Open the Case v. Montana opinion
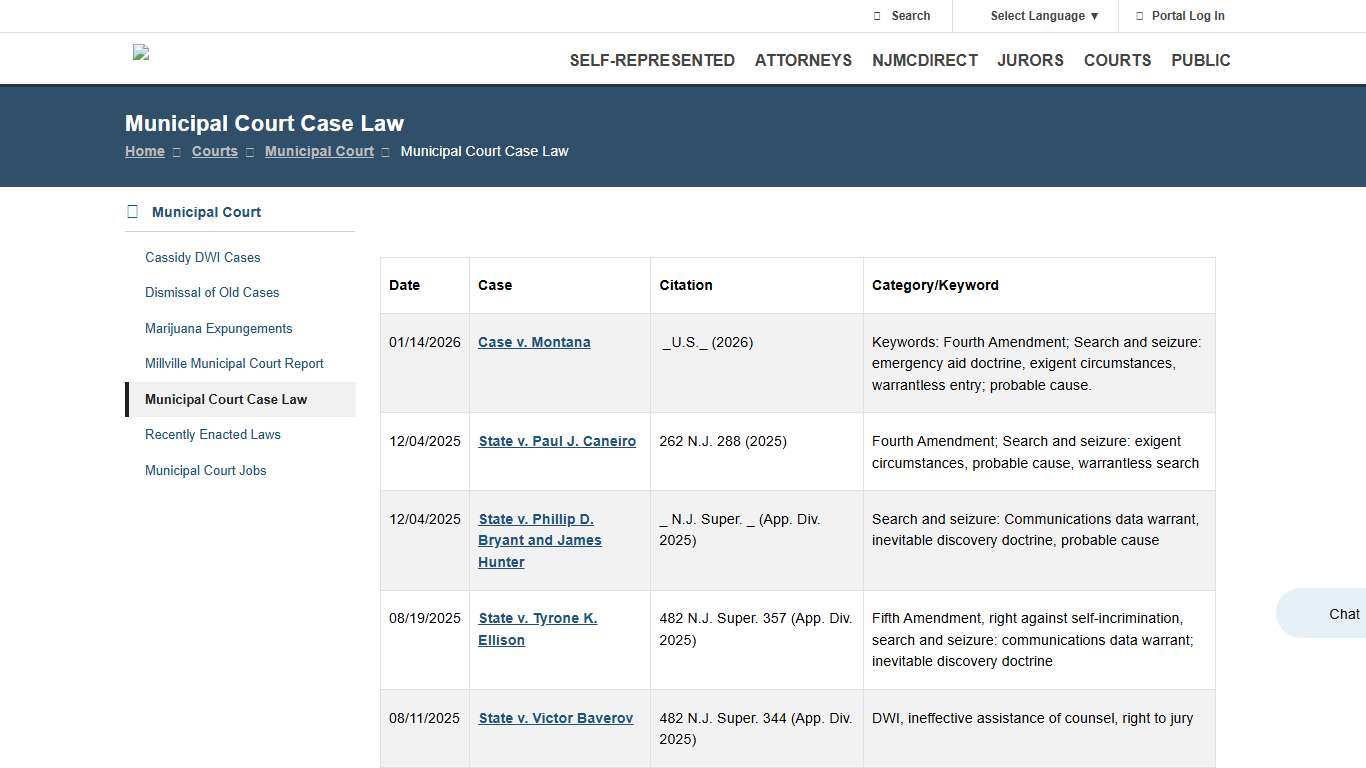The image size is (1366, 768). pyautogui.click(x=534, y=342)
